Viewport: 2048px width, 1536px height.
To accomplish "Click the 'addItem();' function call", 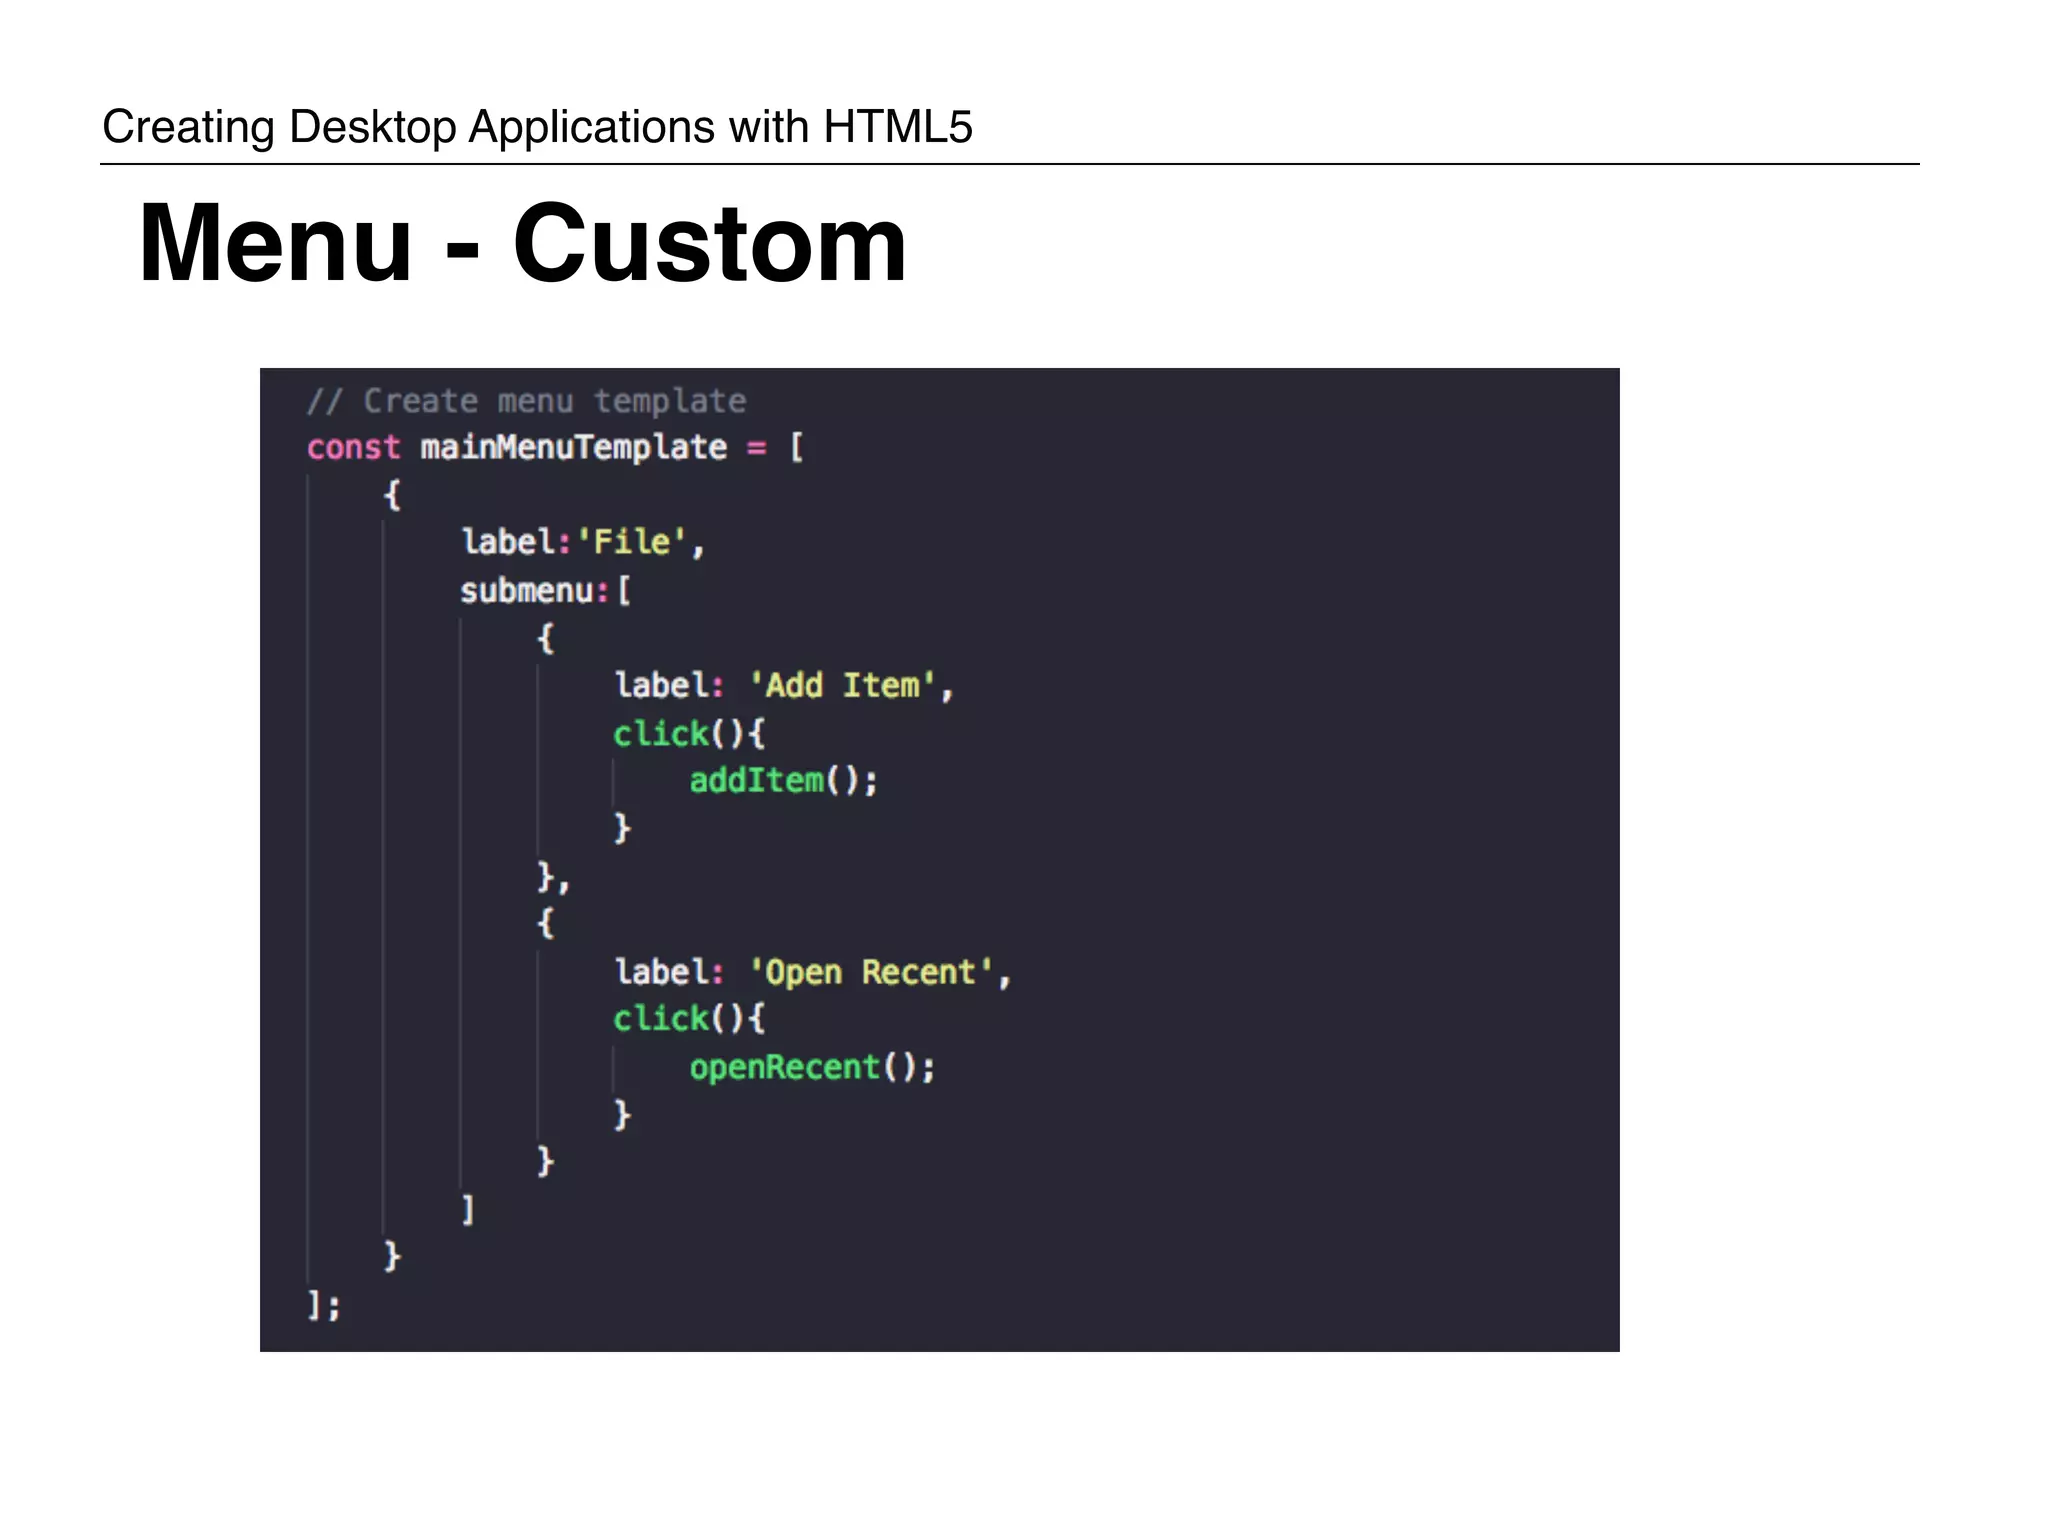I will 783,781.
